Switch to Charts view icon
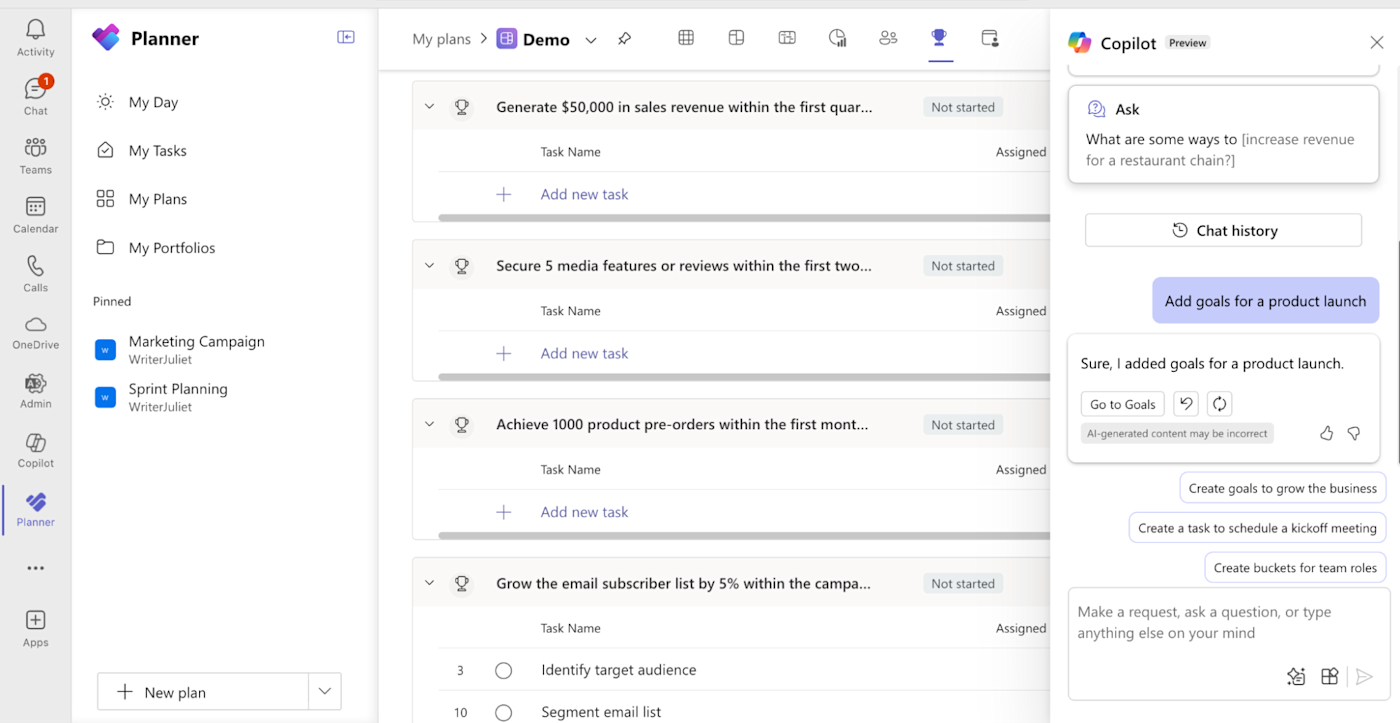This screenshot has width=1400, height=723. click(838, 38)
